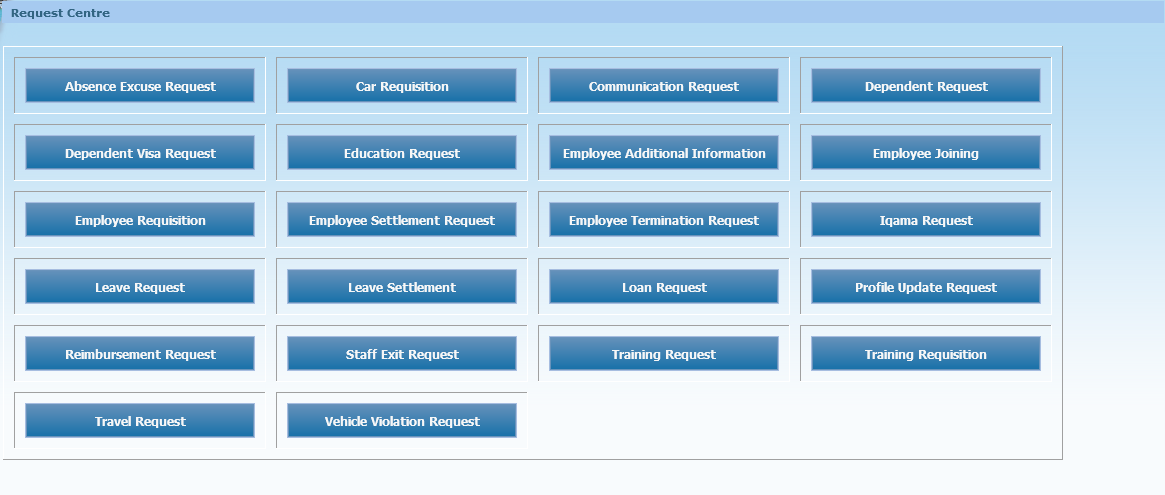The height and width of the screenshot is (495, 1165).
Task: Launch the Dependent Visa Request
Action: [x=140, y=153]
